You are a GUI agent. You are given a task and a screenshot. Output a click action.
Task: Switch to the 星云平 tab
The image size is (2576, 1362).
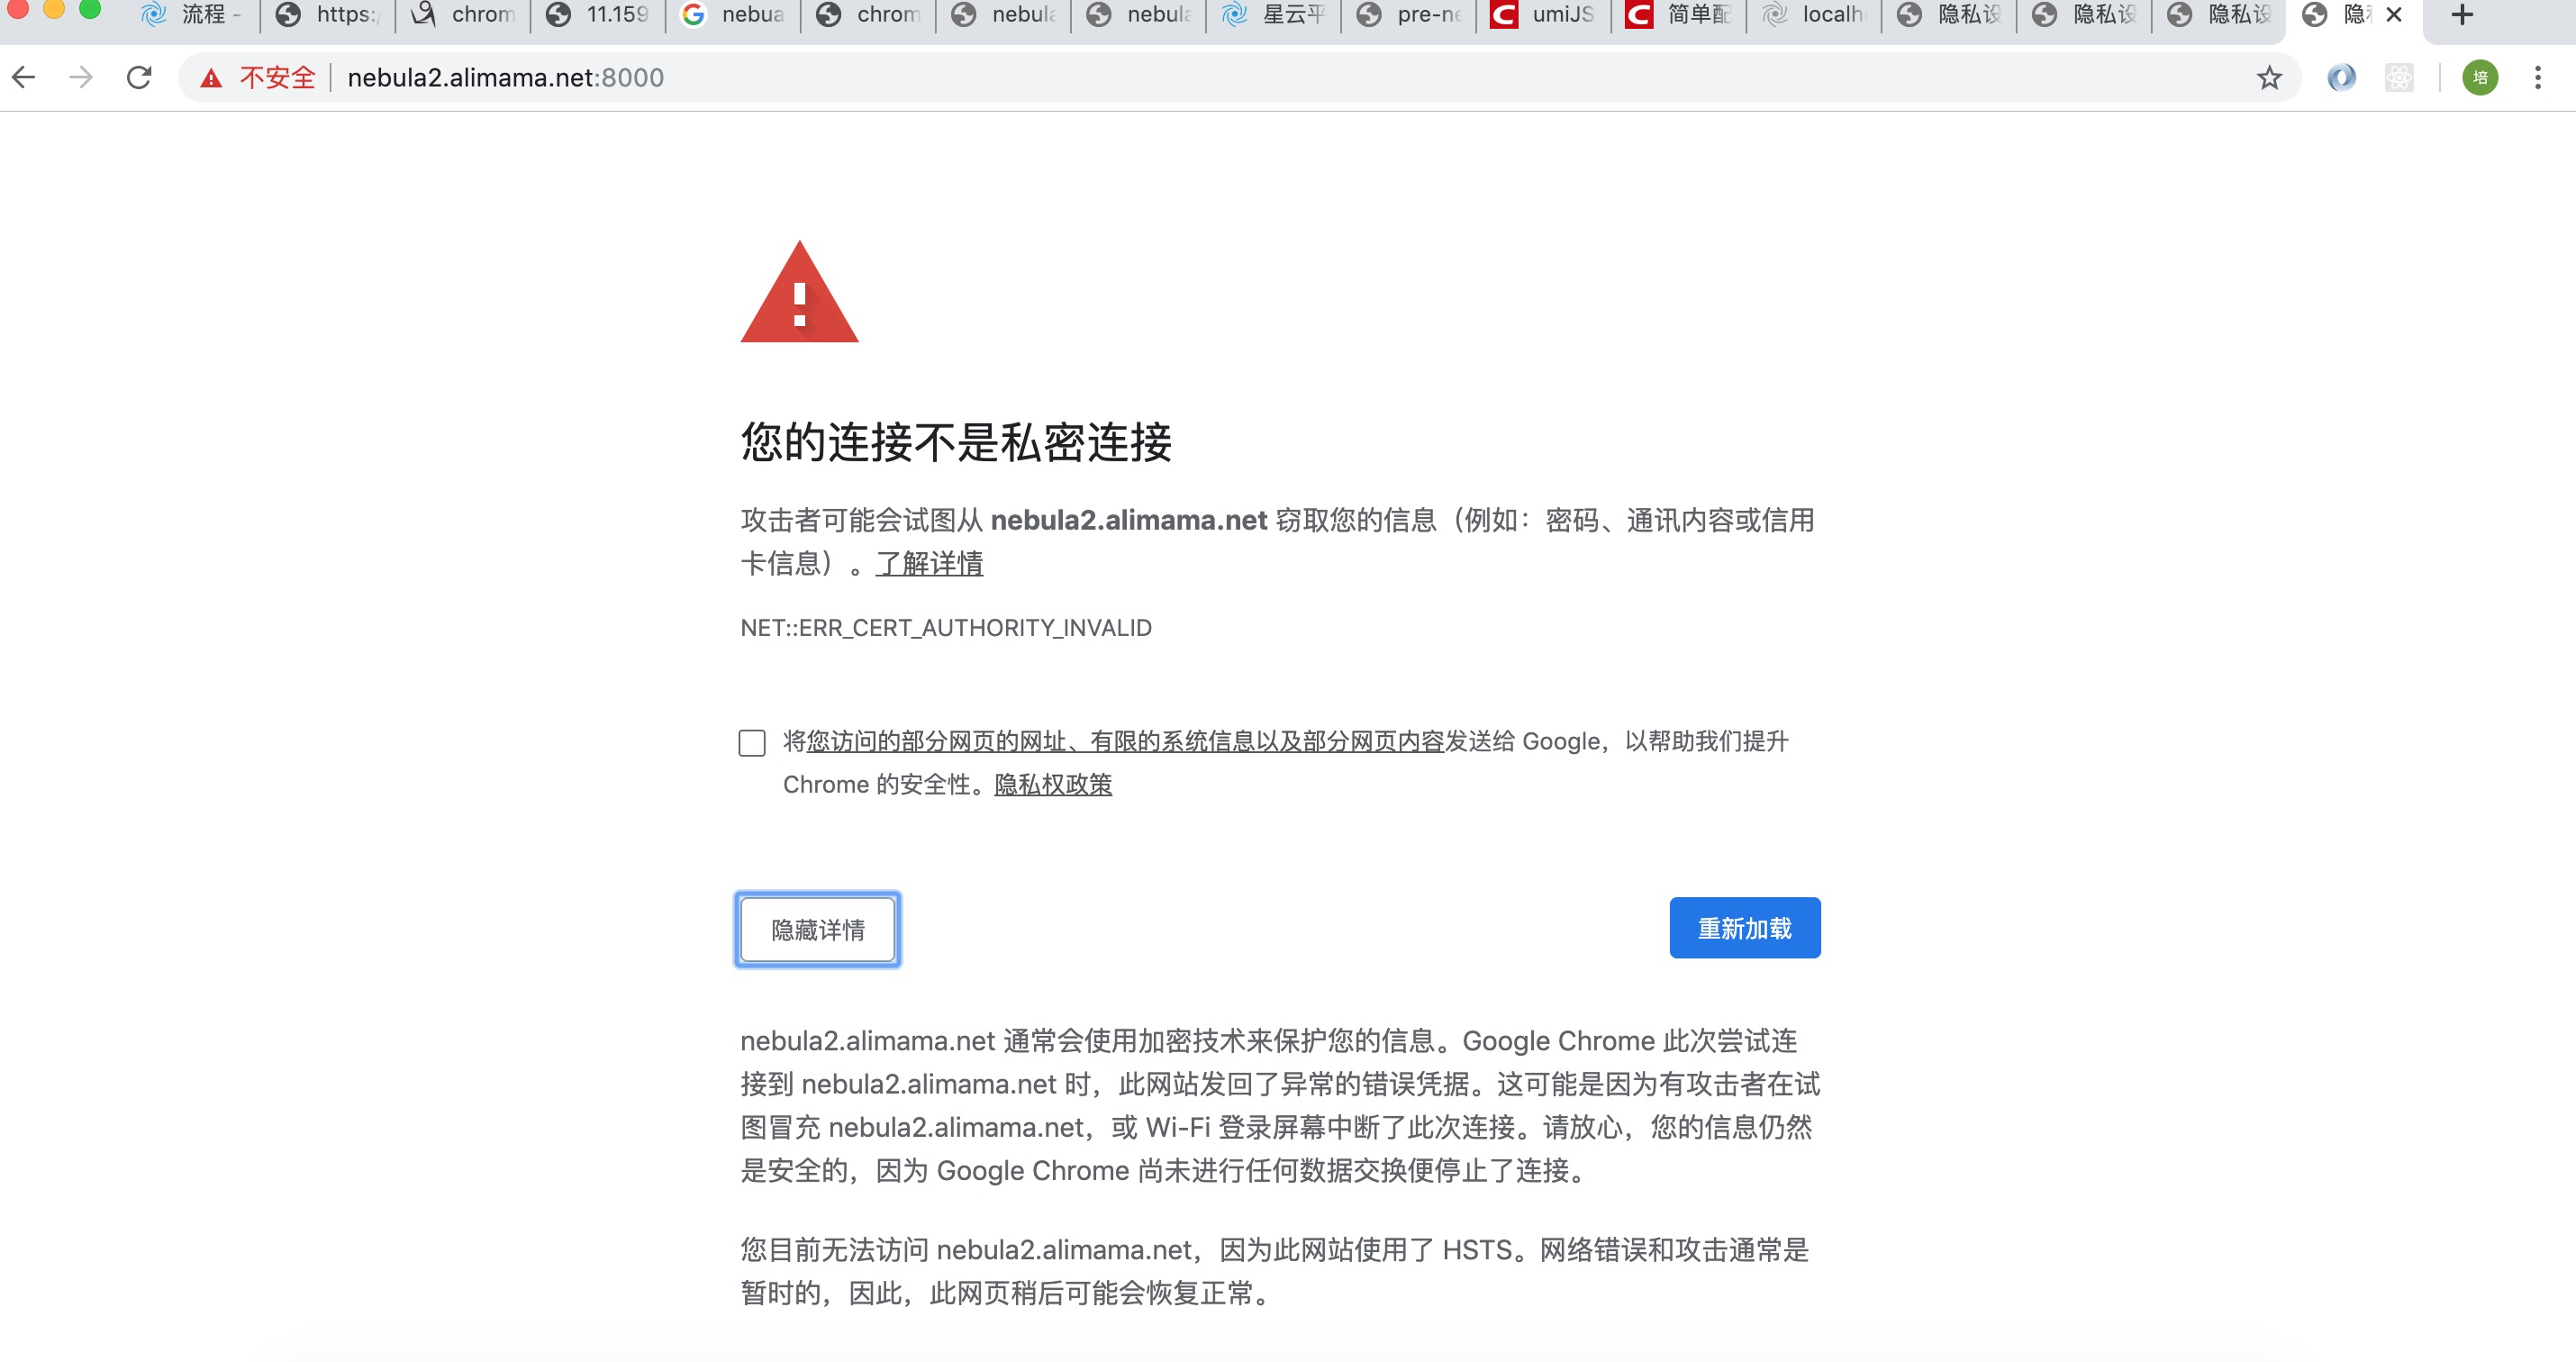coord(1273,14)
